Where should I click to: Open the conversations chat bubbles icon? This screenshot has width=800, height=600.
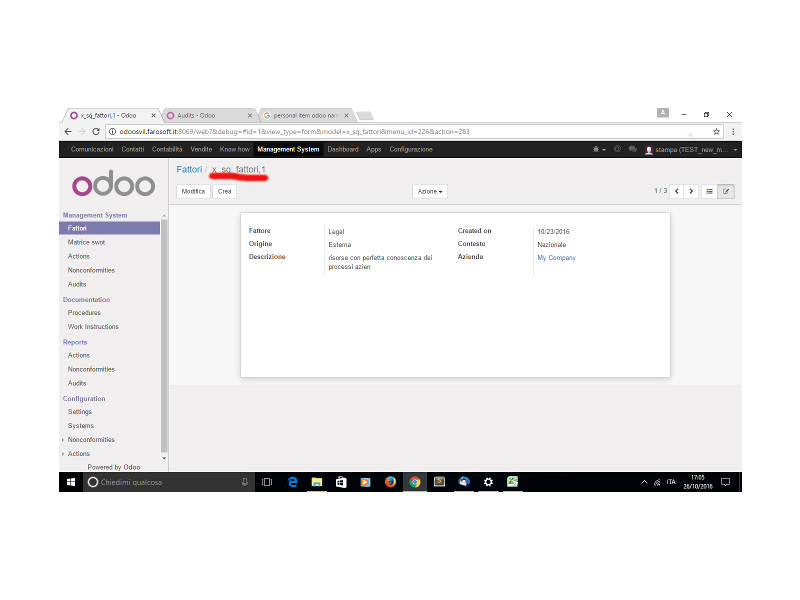(633, 149)
